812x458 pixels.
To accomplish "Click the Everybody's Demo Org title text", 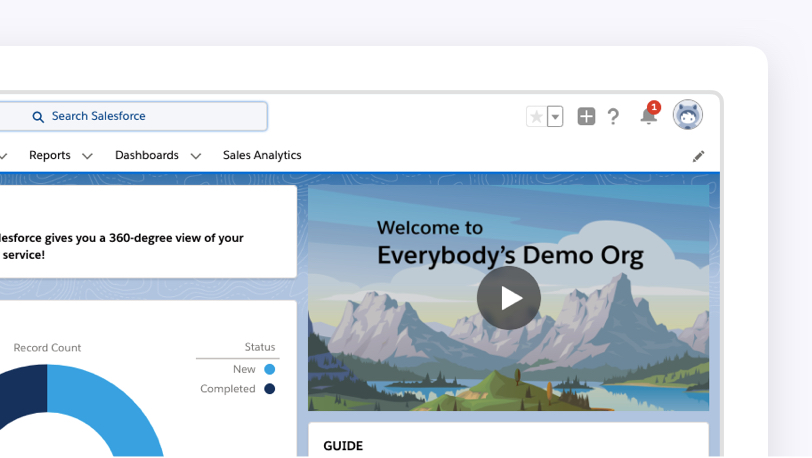I will coord(510,255).
